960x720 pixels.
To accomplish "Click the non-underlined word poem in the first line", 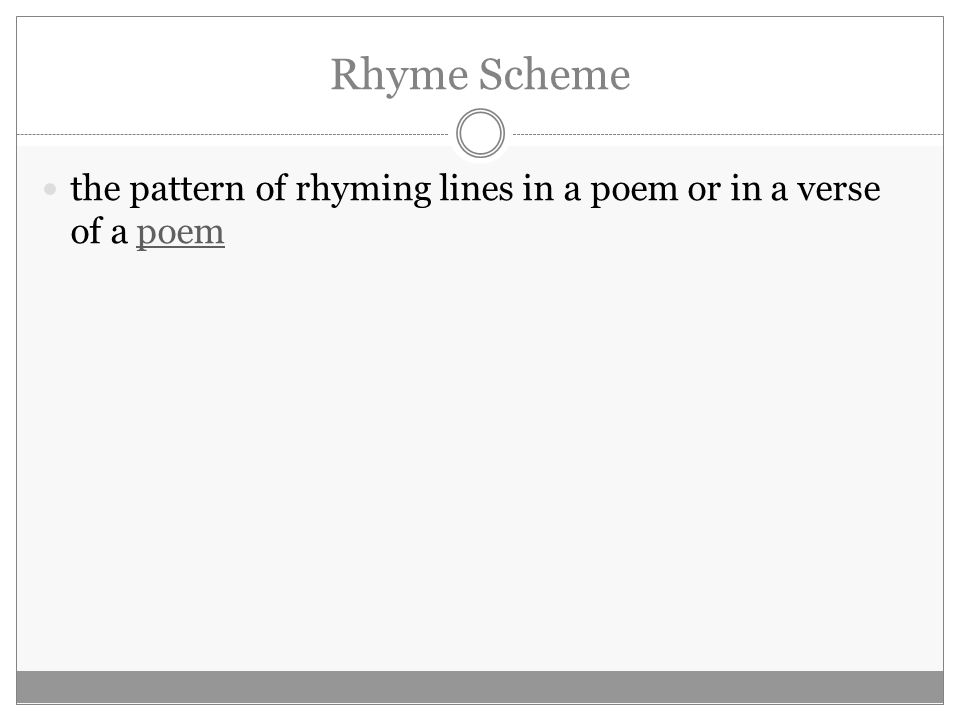I will pyautogui.click(x=634, y=191).
